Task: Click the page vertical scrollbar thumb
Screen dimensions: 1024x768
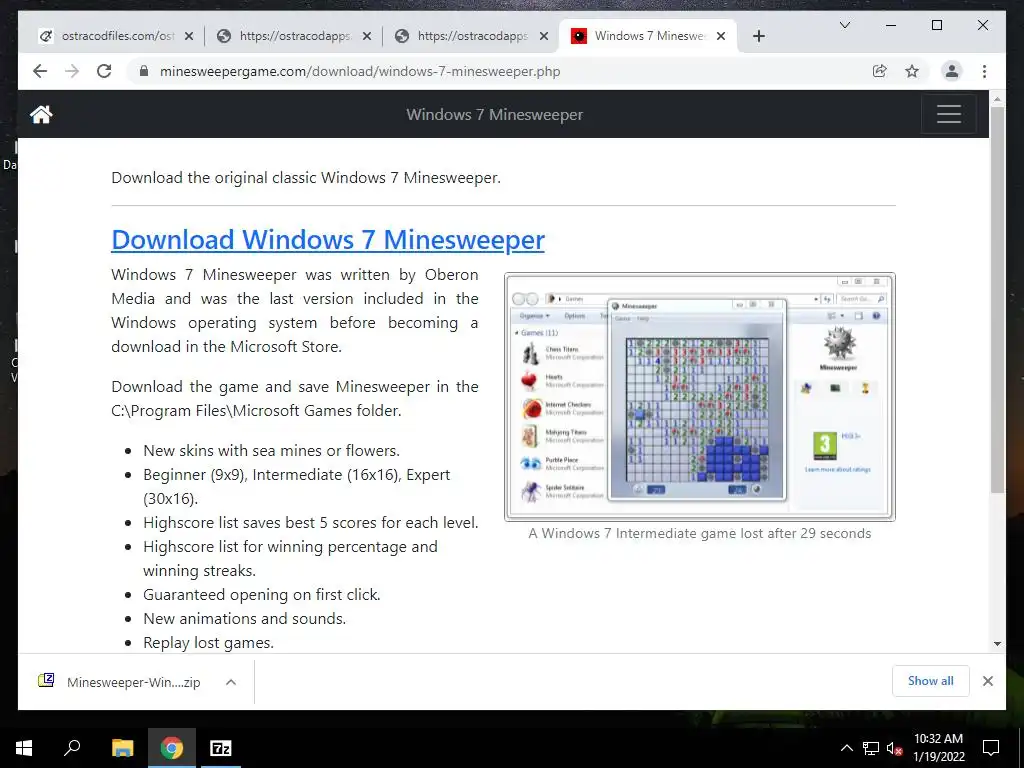Action: pyautogui.click(x=997, y=299)
